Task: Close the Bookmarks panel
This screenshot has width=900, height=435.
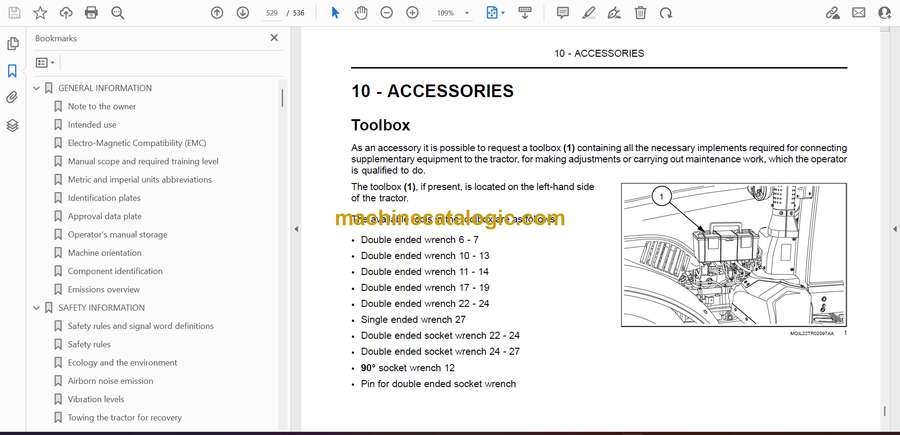Action: coord(274,38)
